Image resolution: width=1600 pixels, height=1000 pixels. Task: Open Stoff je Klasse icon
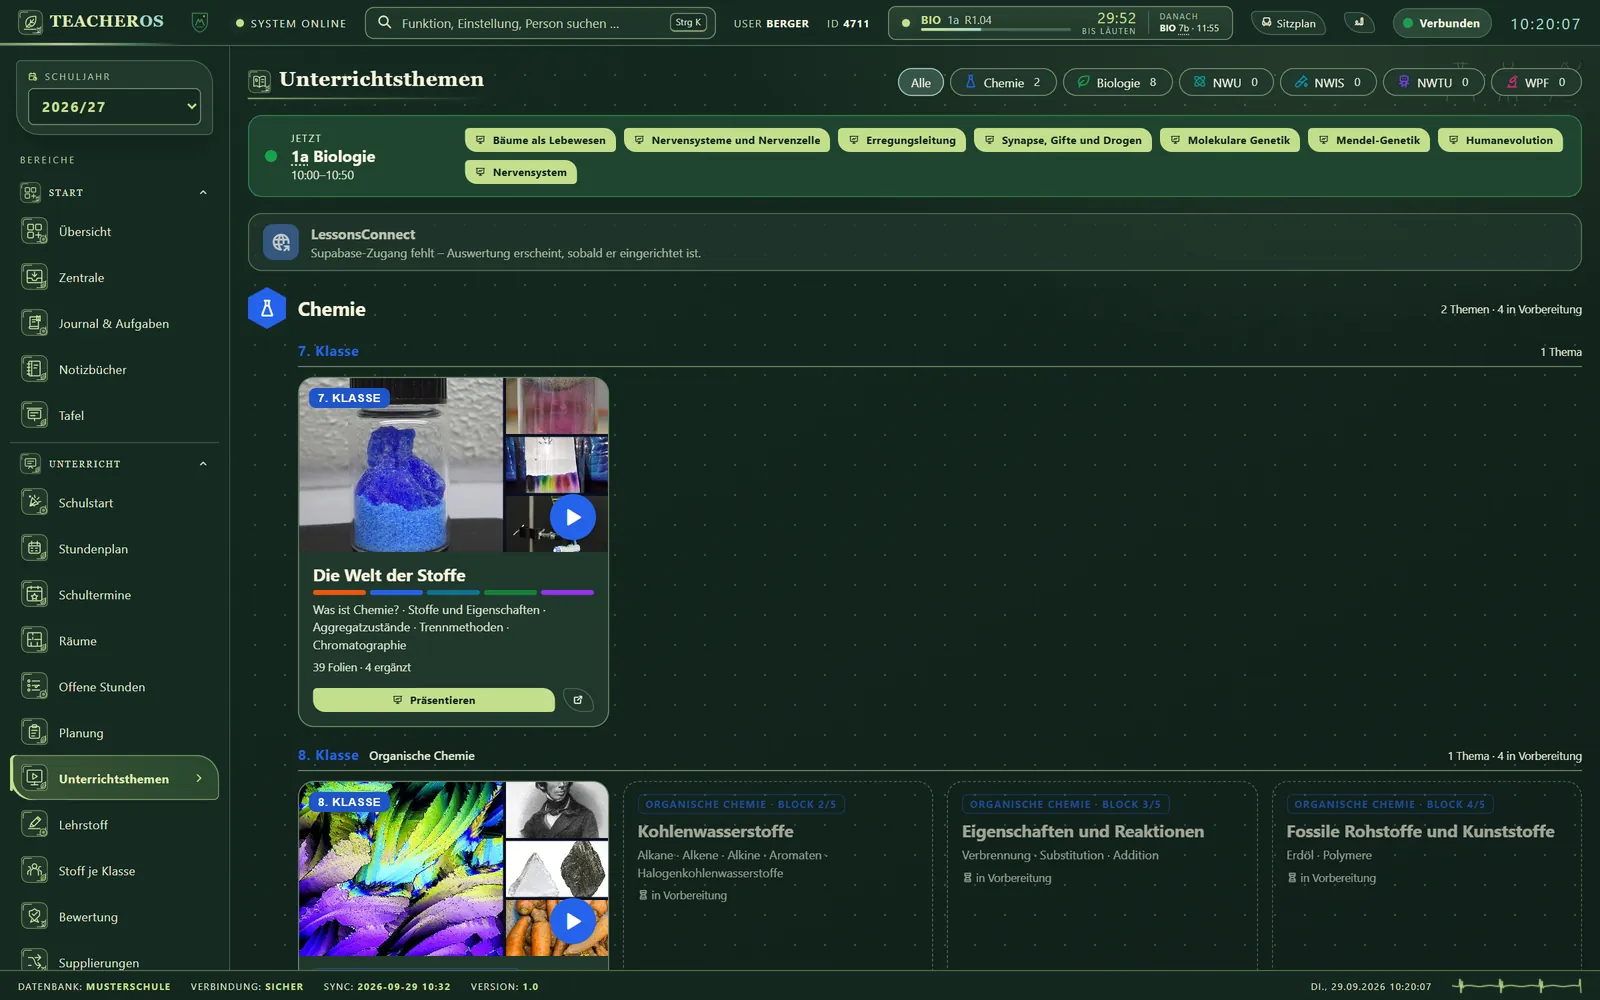[x=34, y=871]
